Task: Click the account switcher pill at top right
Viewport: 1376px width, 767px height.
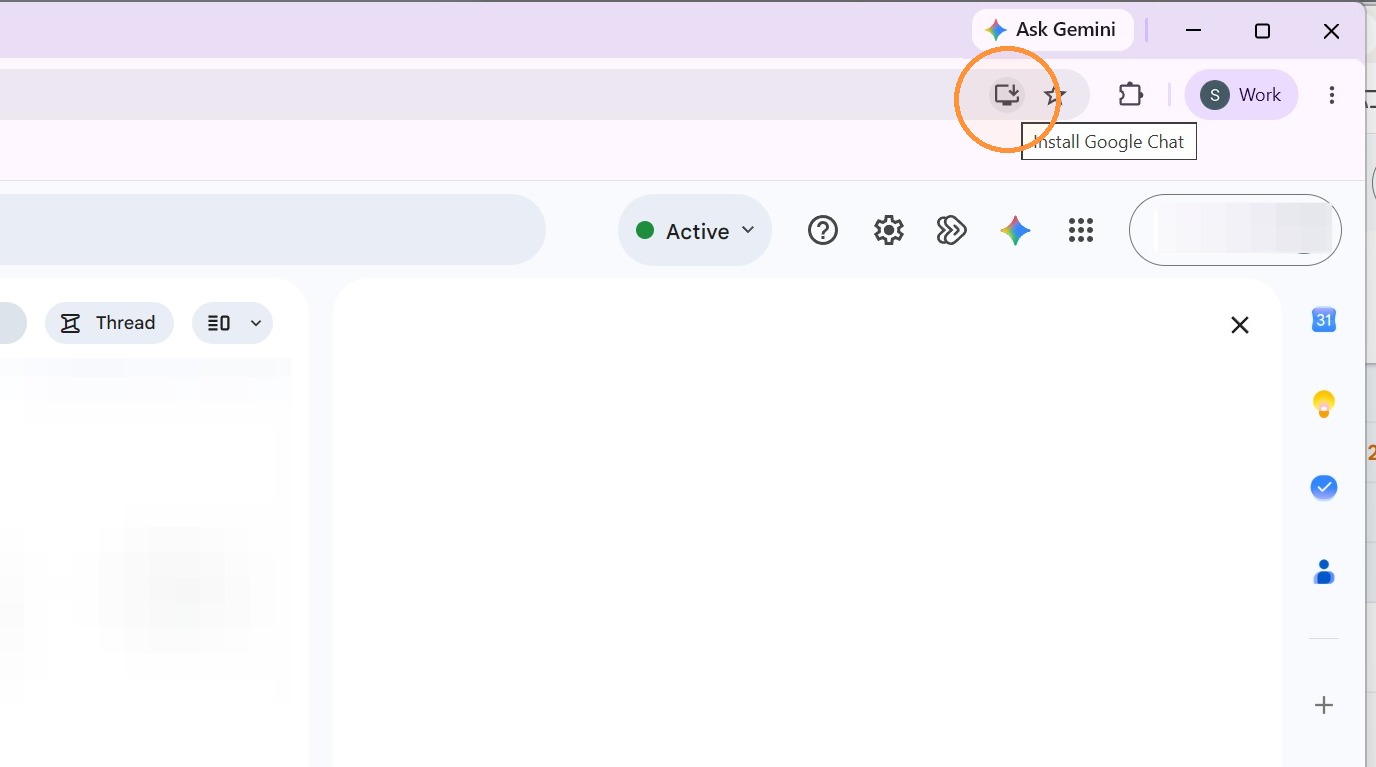Action: (x=1235, y=230)
